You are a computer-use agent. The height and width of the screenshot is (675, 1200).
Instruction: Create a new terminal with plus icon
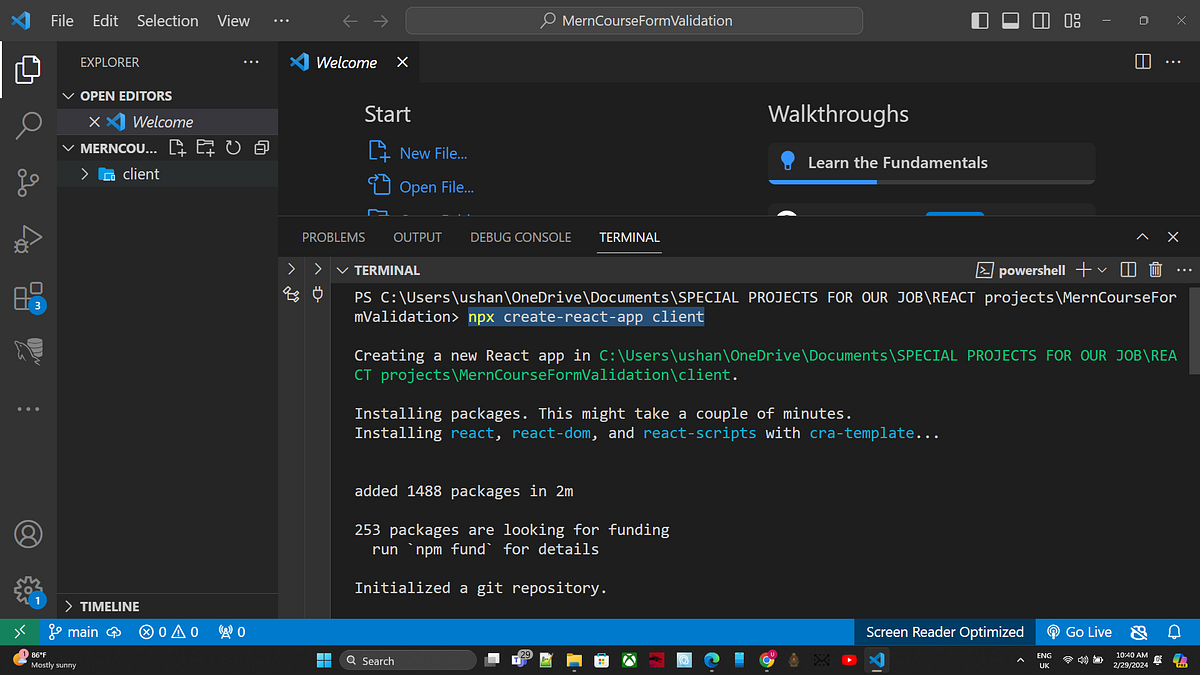pos(1083,270)
